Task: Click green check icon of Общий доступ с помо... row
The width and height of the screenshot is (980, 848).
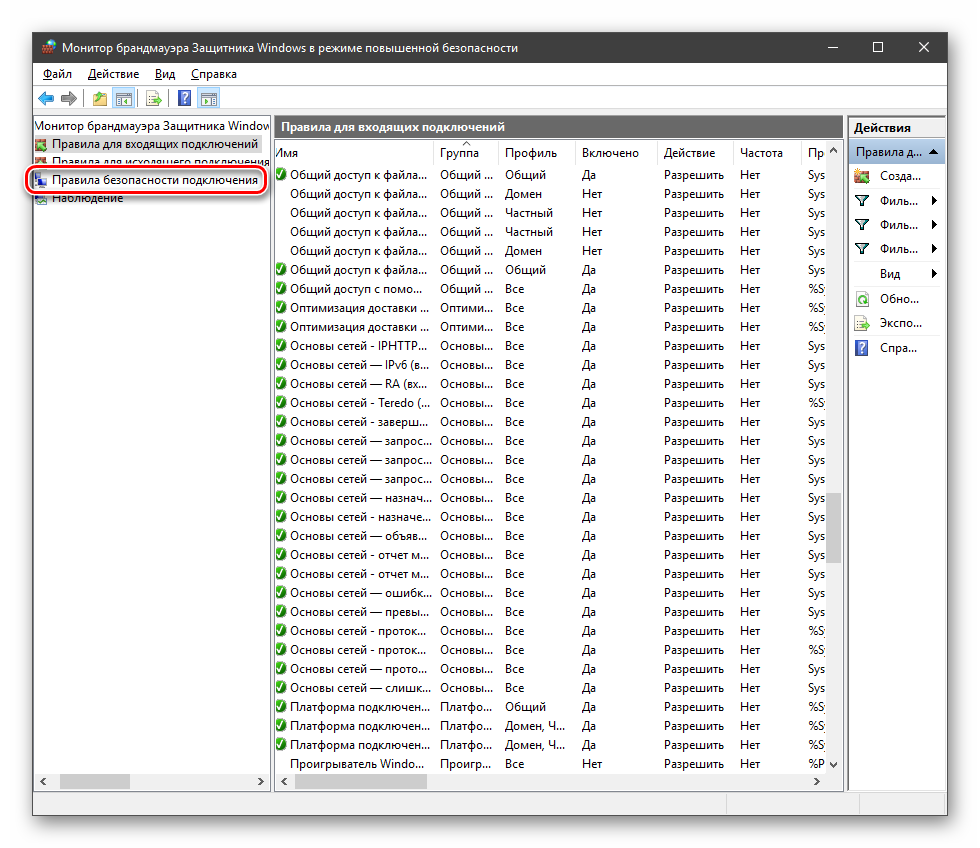Action: [x=281, y=289]
